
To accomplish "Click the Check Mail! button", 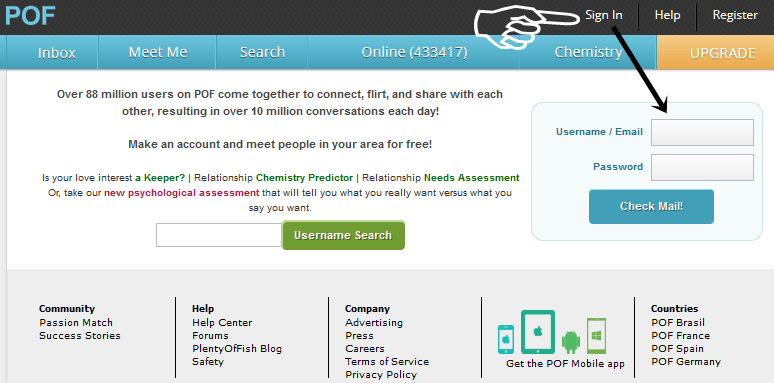I will (651, 206).
